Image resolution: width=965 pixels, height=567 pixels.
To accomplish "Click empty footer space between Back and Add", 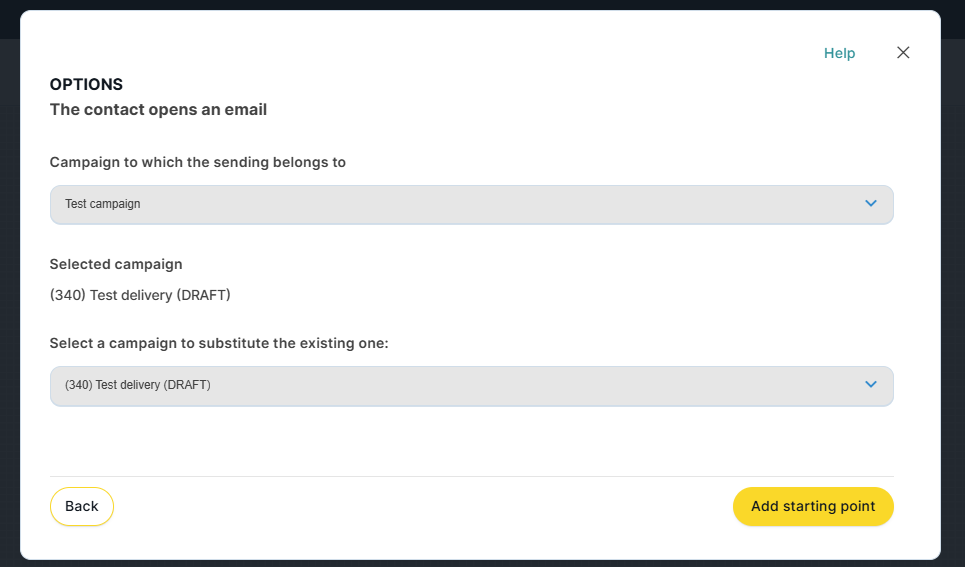I will pyautogui.click(x=420, y=507).
